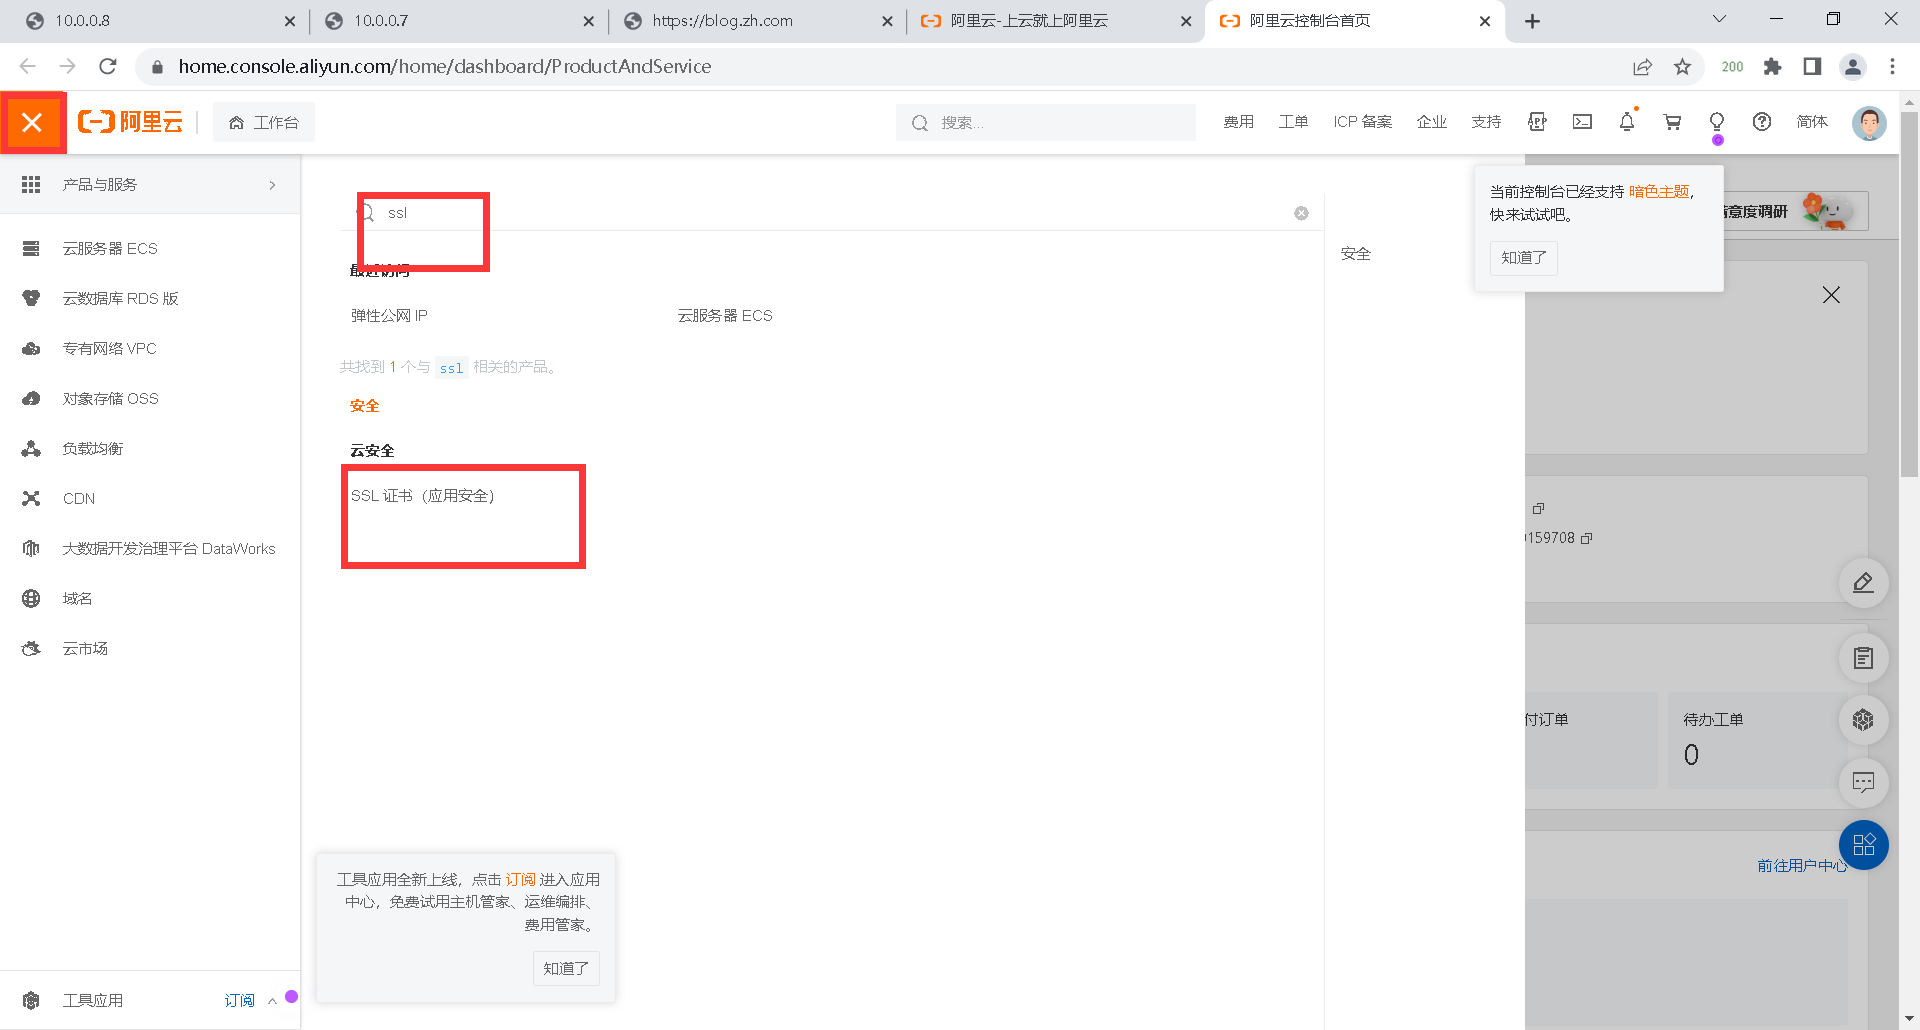Click the 域名 globe icon
This screenshot has width=1920, height=1030.
coord(31,598)
